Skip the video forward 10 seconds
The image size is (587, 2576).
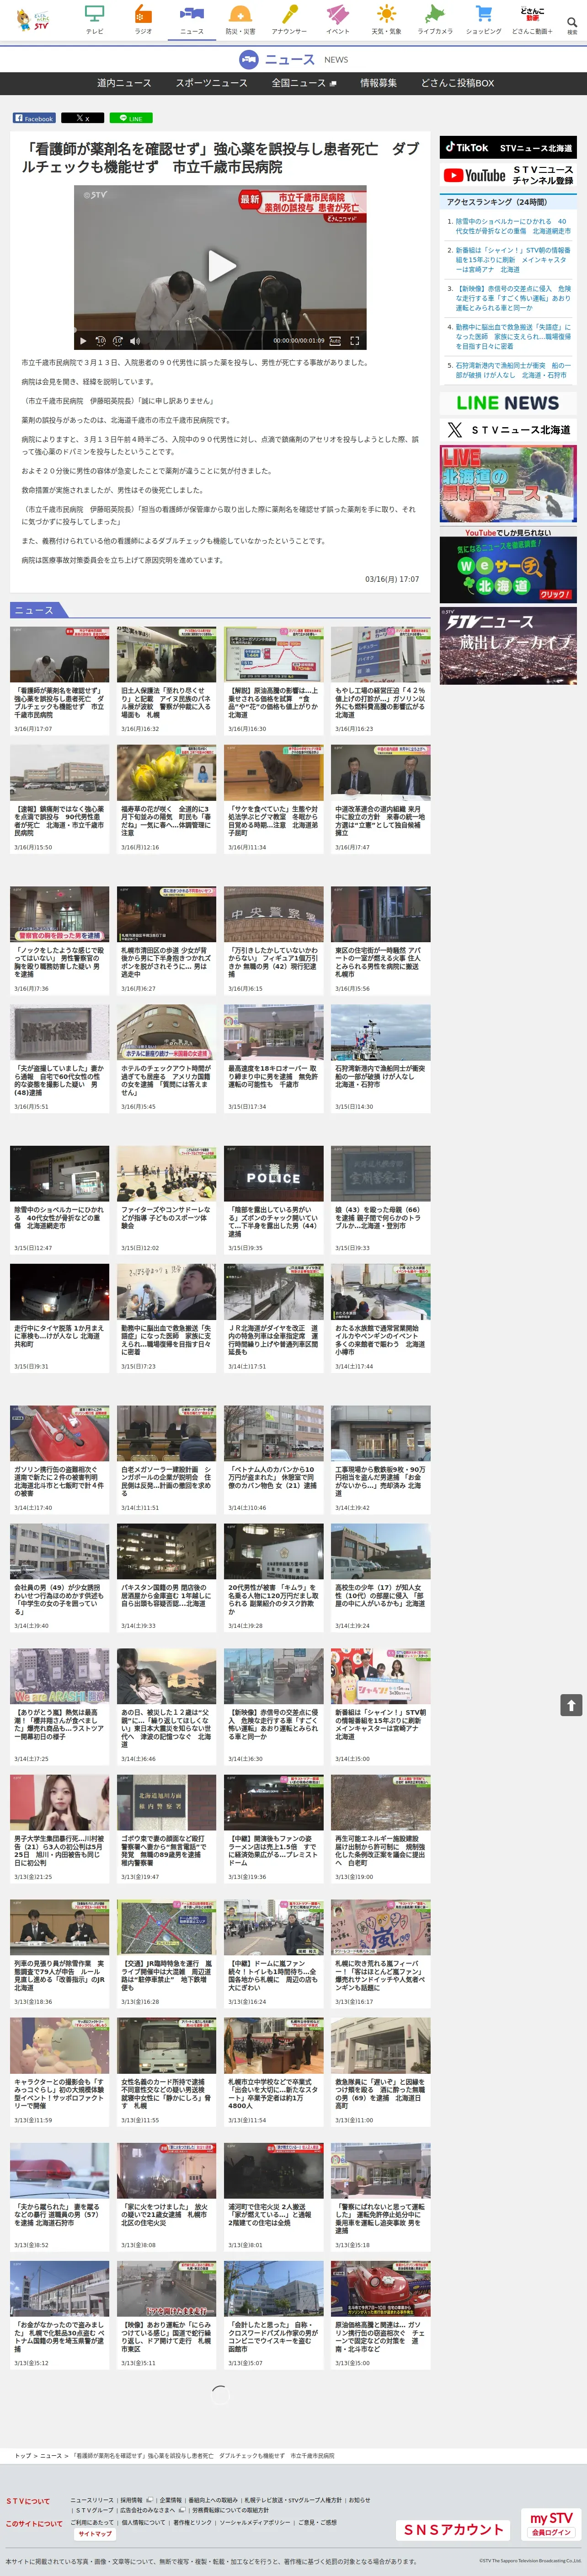[117, 341]
